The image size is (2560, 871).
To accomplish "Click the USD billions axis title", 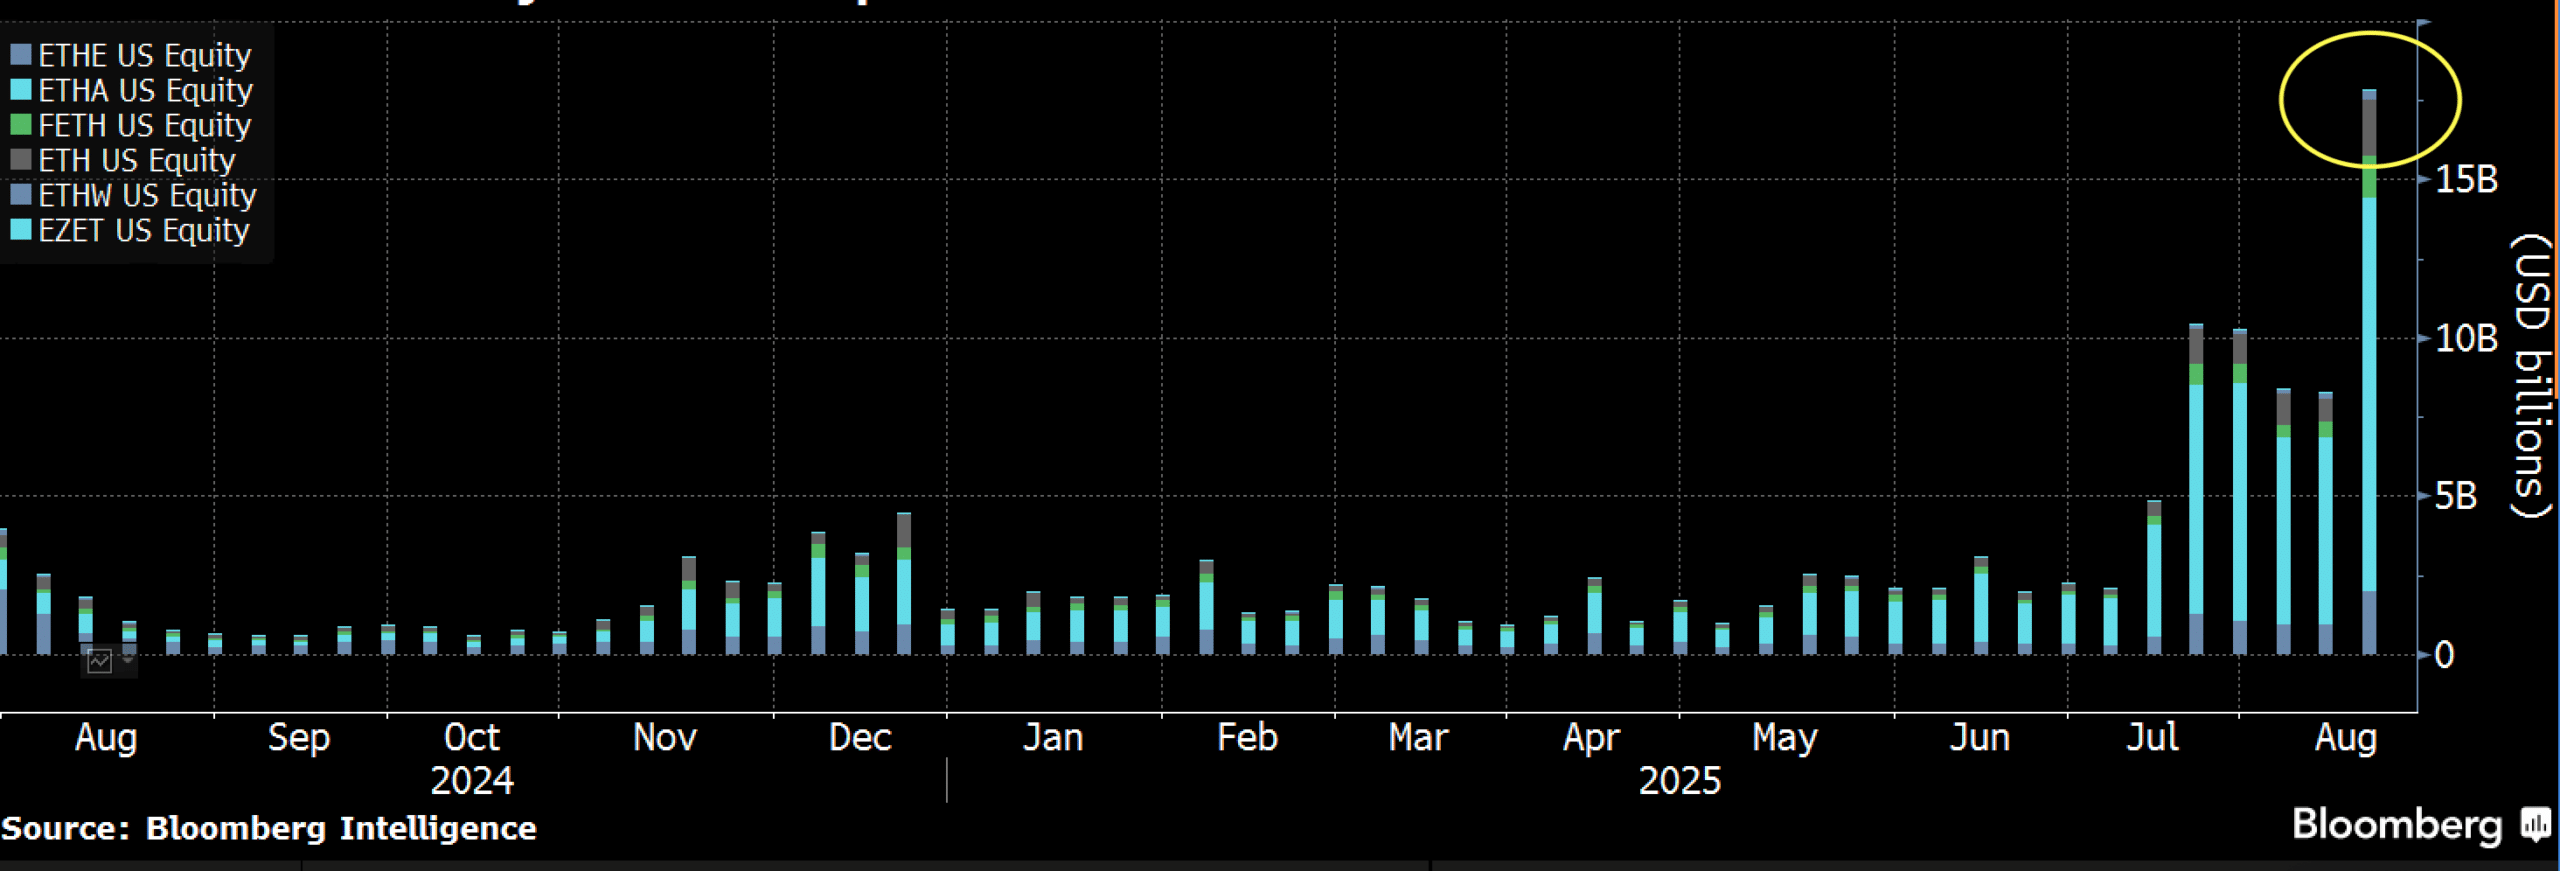I will (2532, 376).
